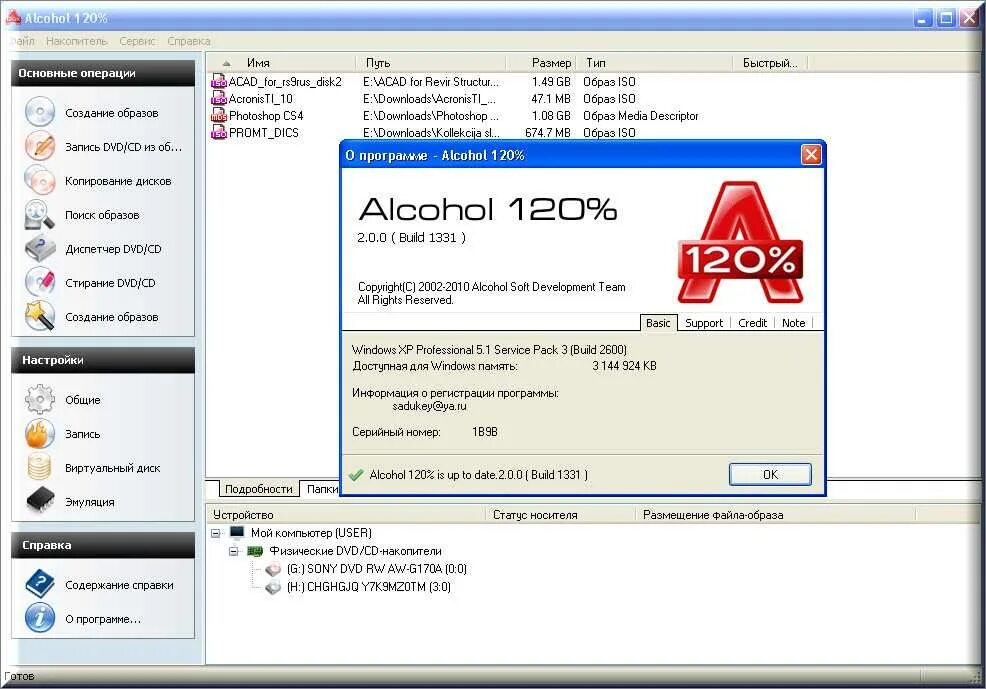Click Виртуальный диск settings link
Screen dimensions: 986x689
[113, 468]
